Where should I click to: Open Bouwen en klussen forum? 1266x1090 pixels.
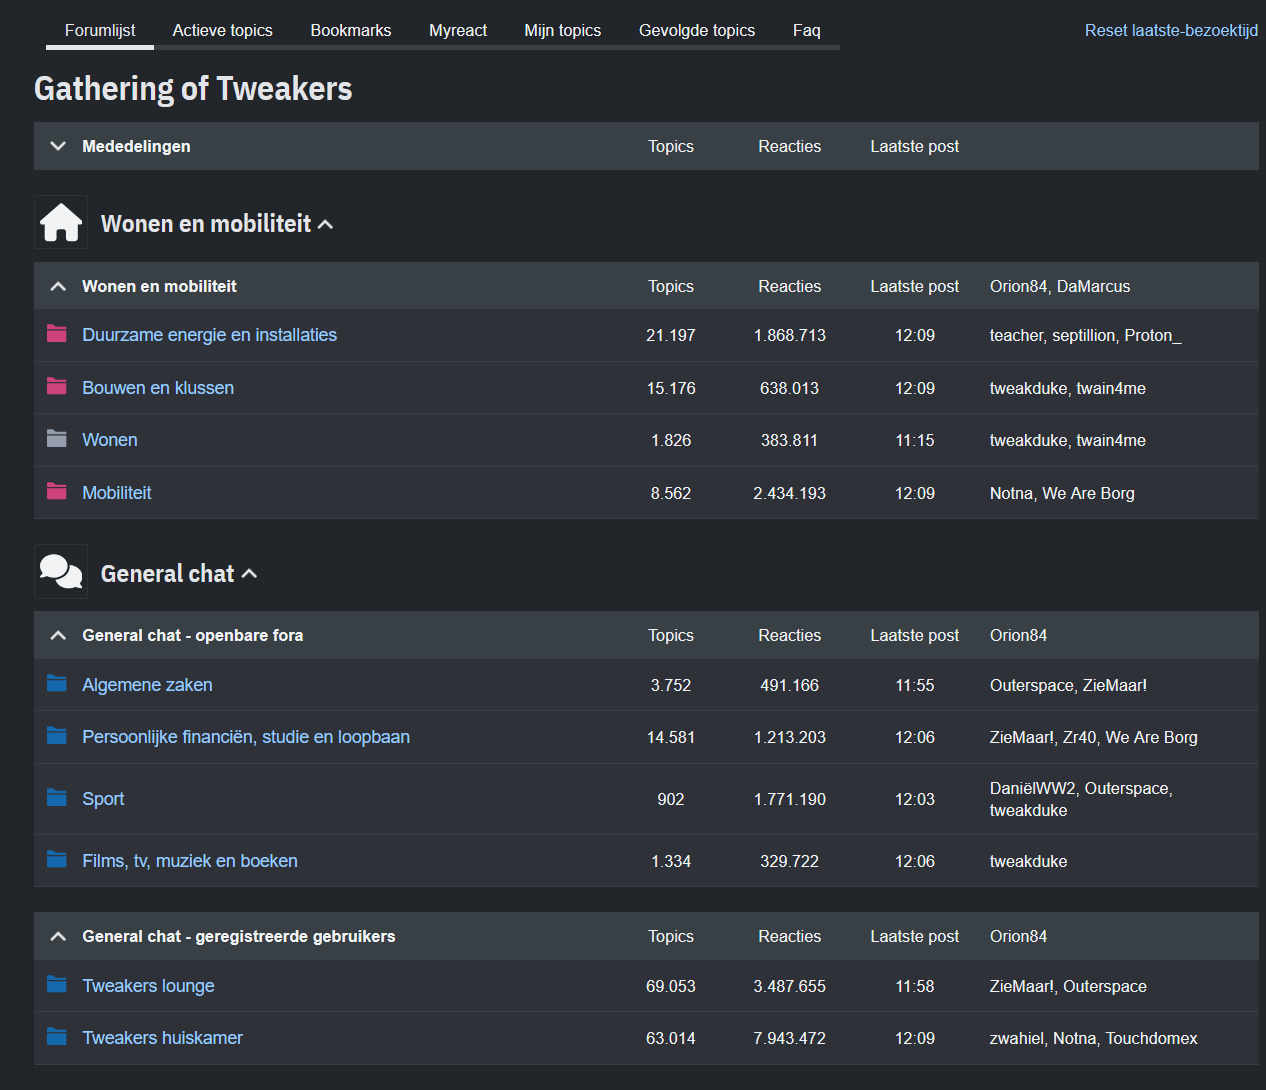(x=158, y=388)
